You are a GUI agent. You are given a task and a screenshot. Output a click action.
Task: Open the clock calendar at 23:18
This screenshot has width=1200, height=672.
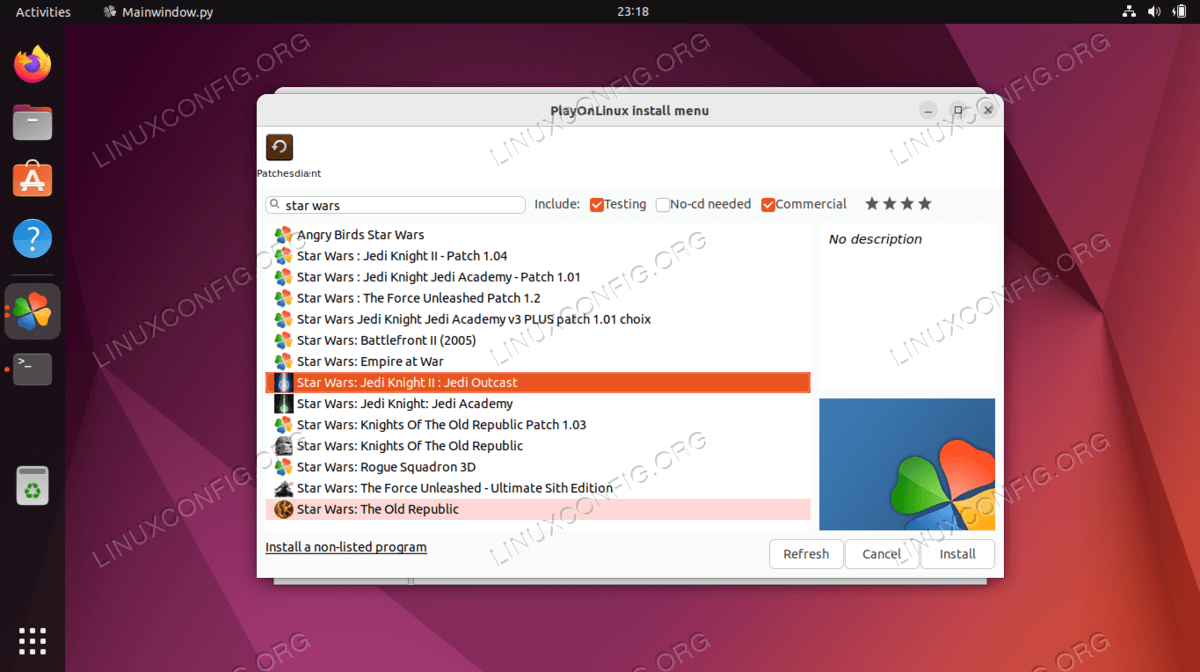tap(633, 12)
